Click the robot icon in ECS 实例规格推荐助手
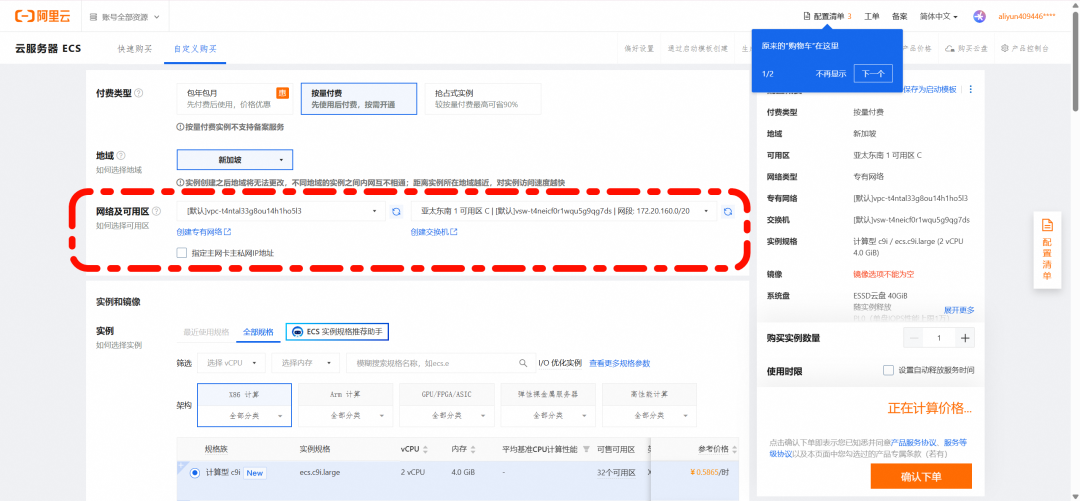The height and width of the screenshot is (501, 1080). pyautogui.click(x=298, y=332)
